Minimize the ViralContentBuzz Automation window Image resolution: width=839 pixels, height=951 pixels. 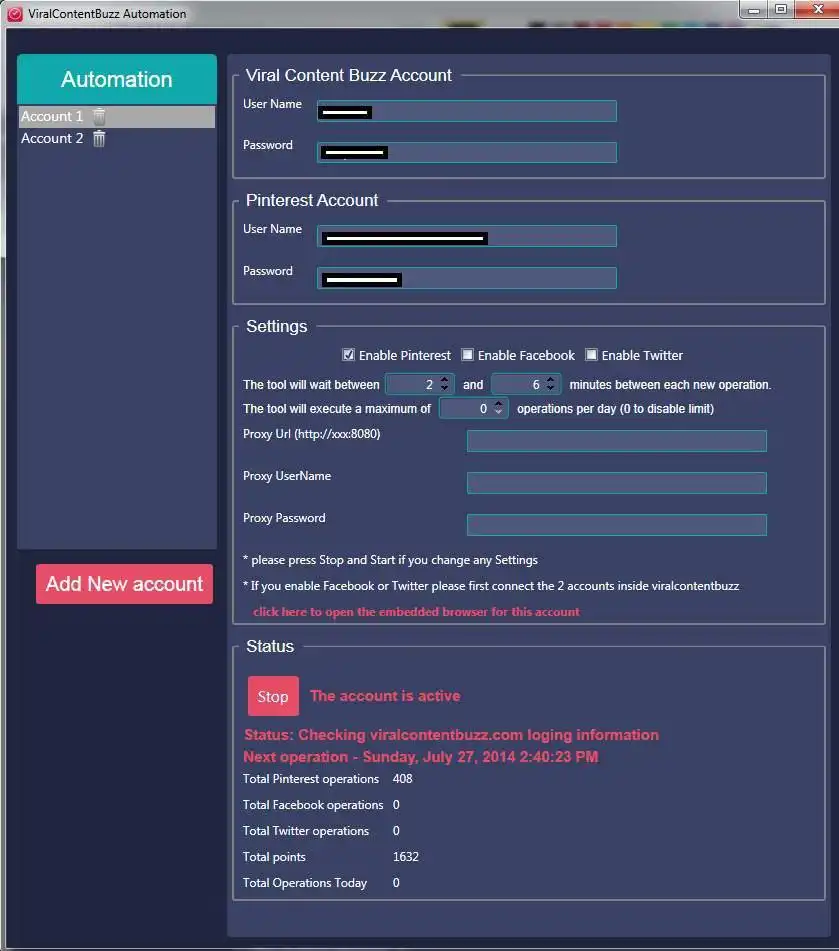(x=753, y=10)
